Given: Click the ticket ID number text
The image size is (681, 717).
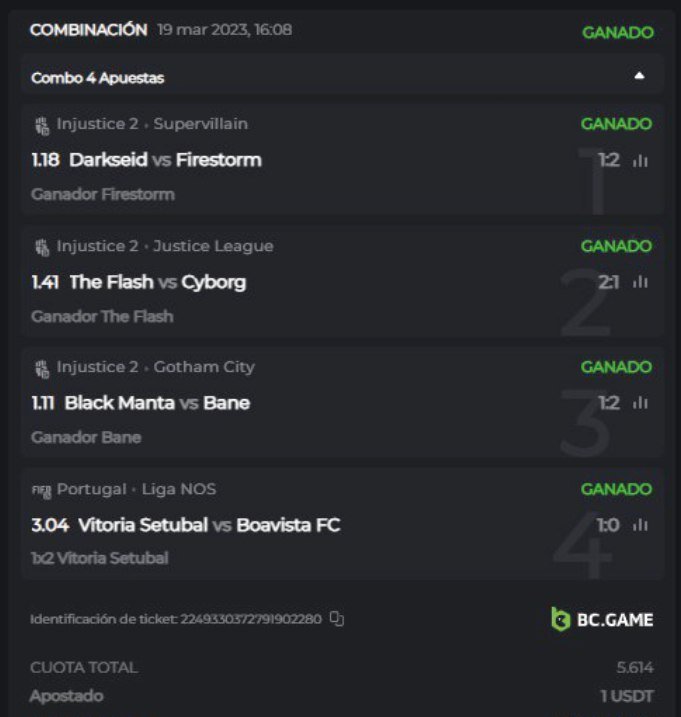Looking at the screenshot, I should tap(251, 619).
